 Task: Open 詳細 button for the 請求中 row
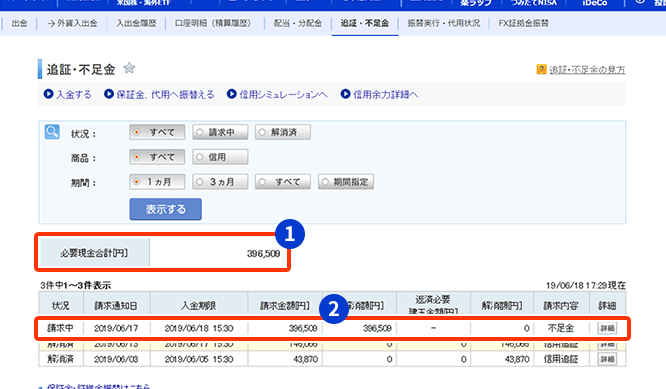607,328
